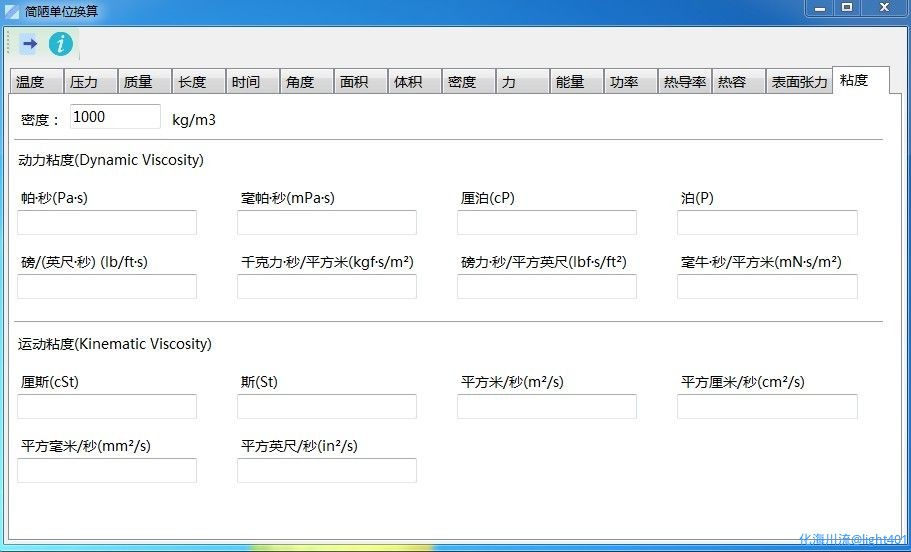Go to the 长度 tab
The height and width of the screenshot is (552, 911).
click(x=198, y=82)
